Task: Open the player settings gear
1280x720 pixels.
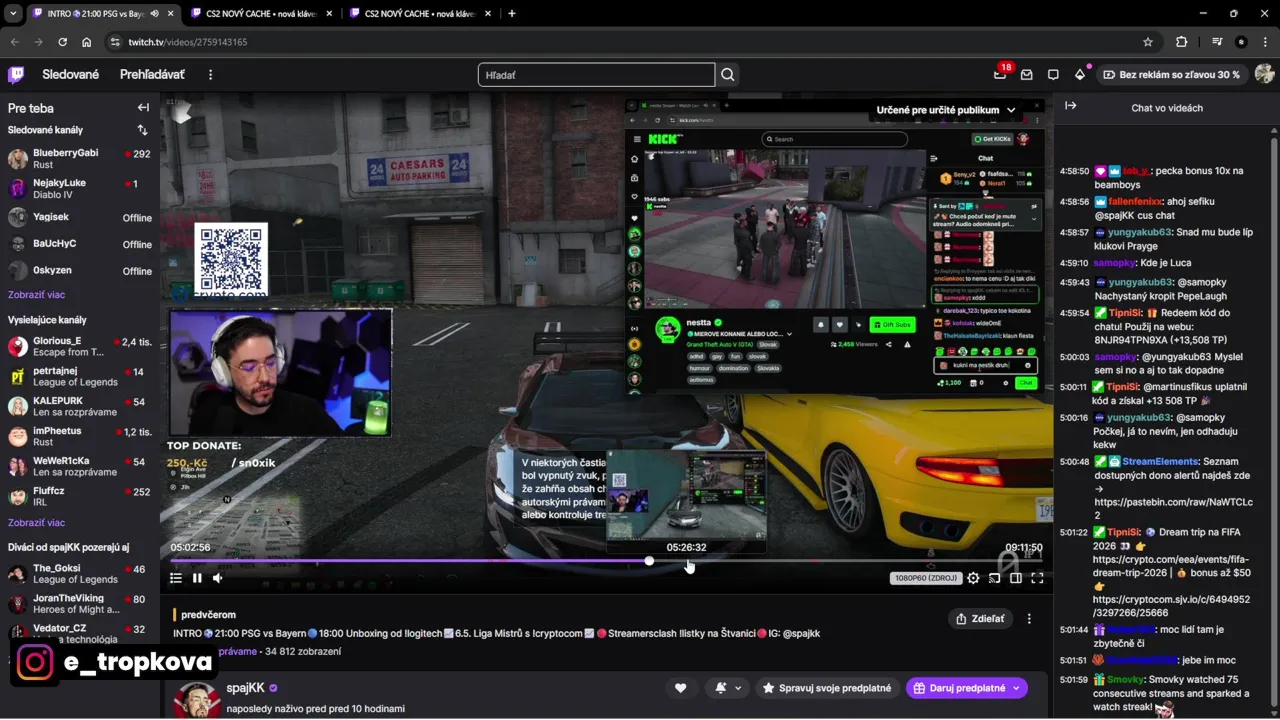Action: point(973,578)
